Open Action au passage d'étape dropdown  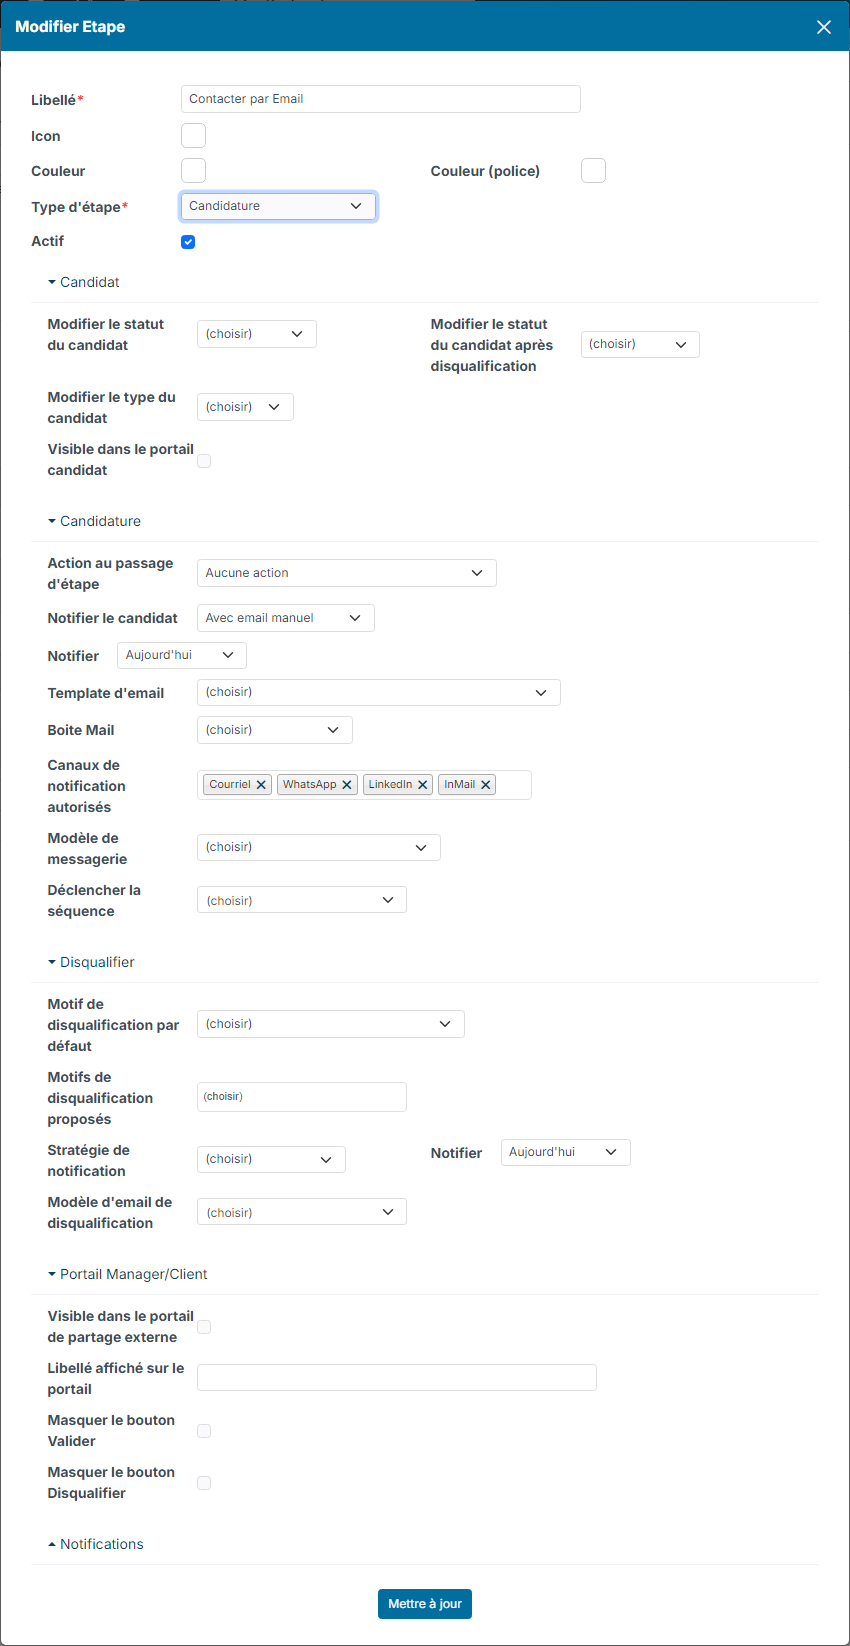tap(347, 573)
